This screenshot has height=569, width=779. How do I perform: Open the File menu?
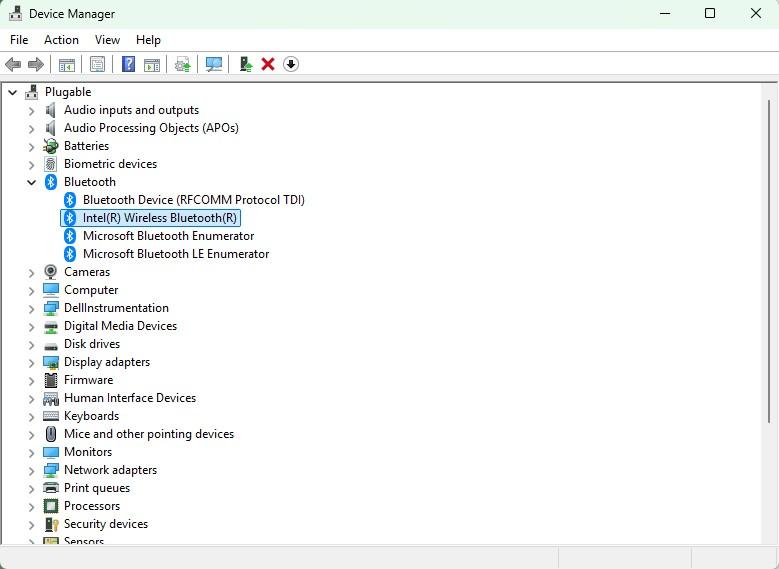(19, 40)
